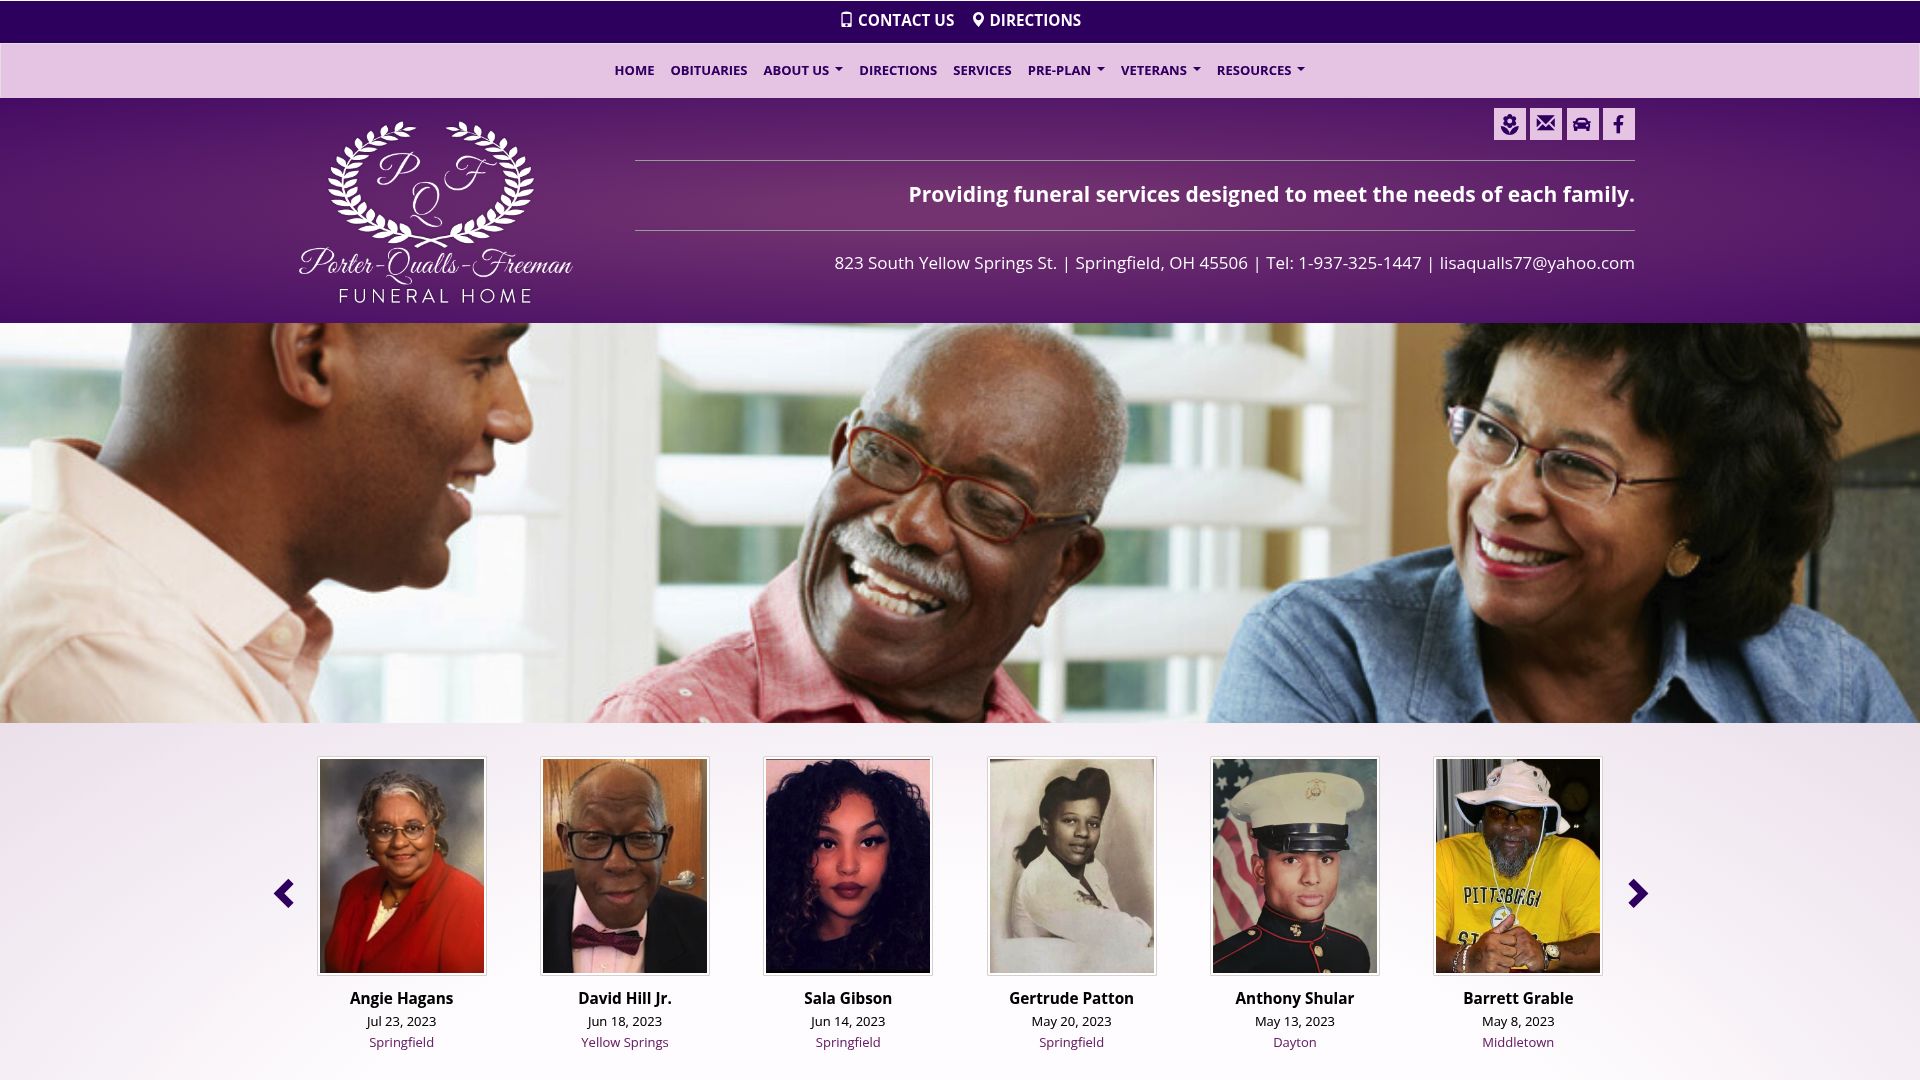Advance obituary carousel with right arrow
Screen dimensions: 1920x1080
pyautogui.click(x=1637, y=893)
